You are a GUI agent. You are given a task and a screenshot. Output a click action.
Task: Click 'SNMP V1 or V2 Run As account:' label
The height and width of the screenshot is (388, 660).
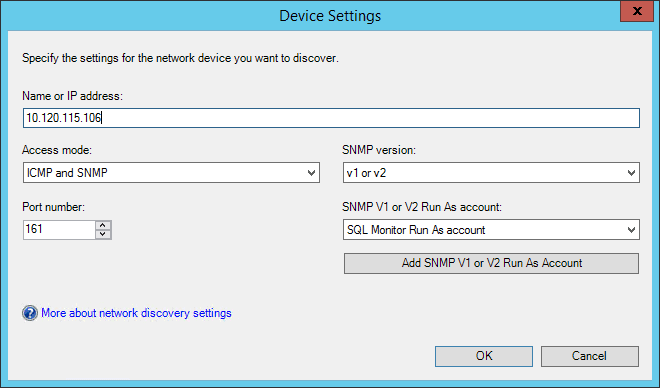tap(422, 207)
